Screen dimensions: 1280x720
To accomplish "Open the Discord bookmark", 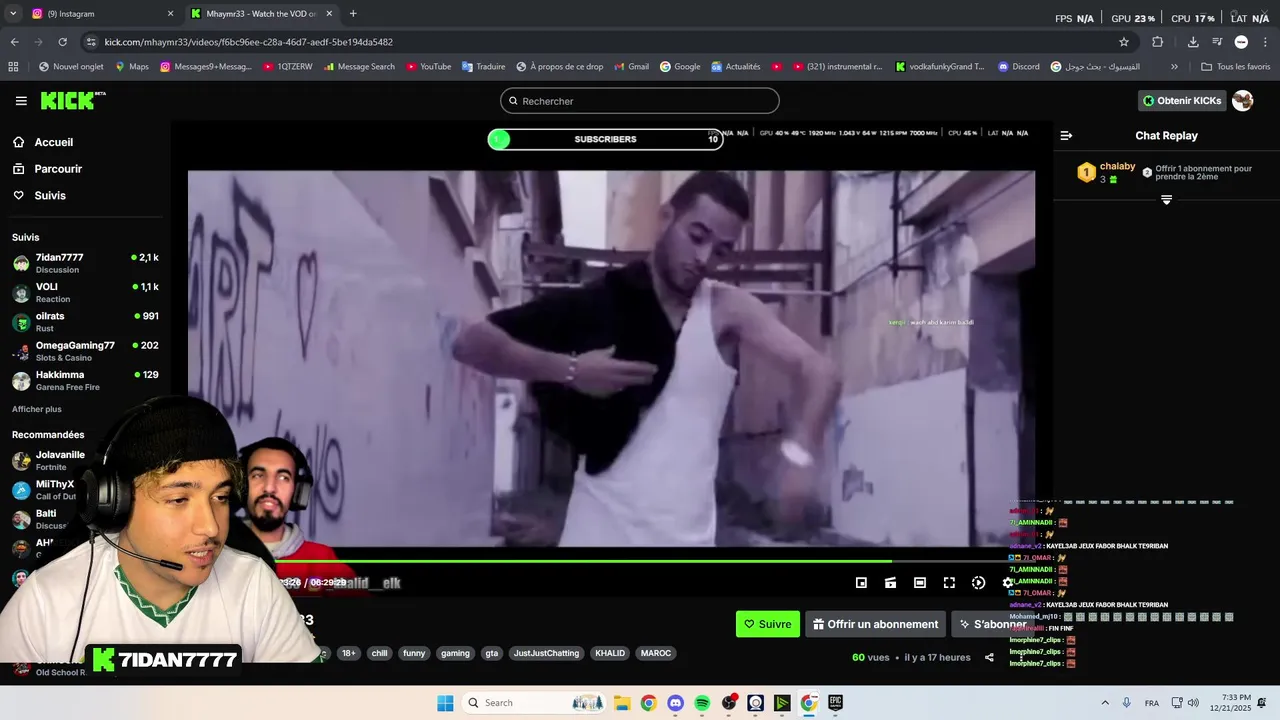I will 1018,67.
